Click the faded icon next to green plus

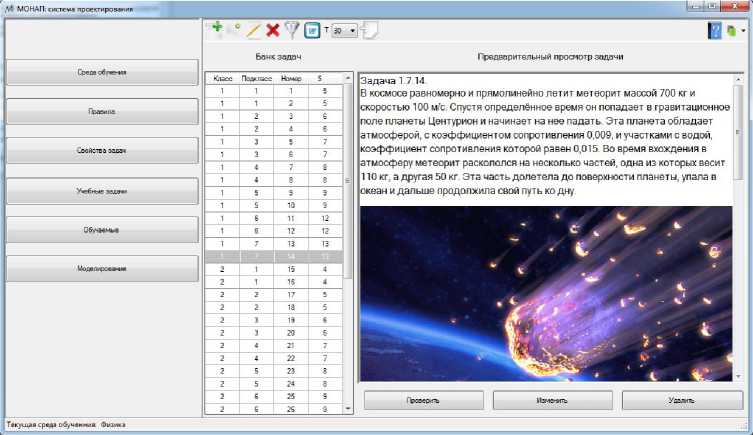tap(235, 30)
